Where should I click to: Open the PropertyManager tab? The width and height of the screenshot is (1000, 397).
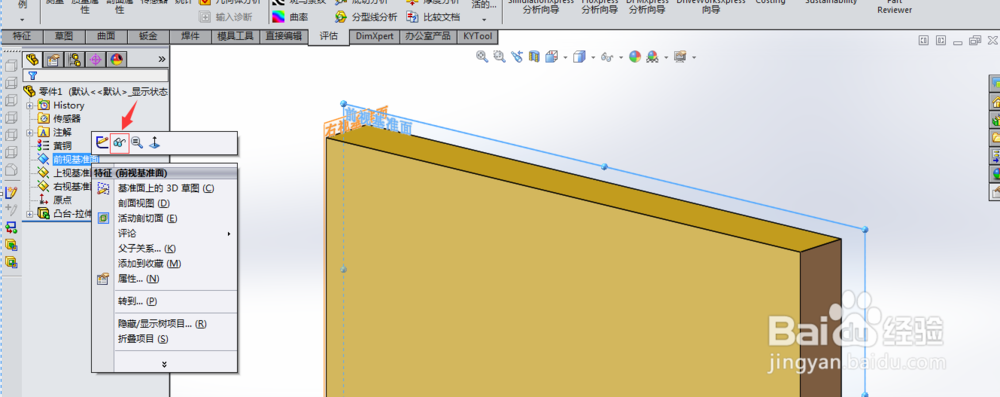point(54,60)
